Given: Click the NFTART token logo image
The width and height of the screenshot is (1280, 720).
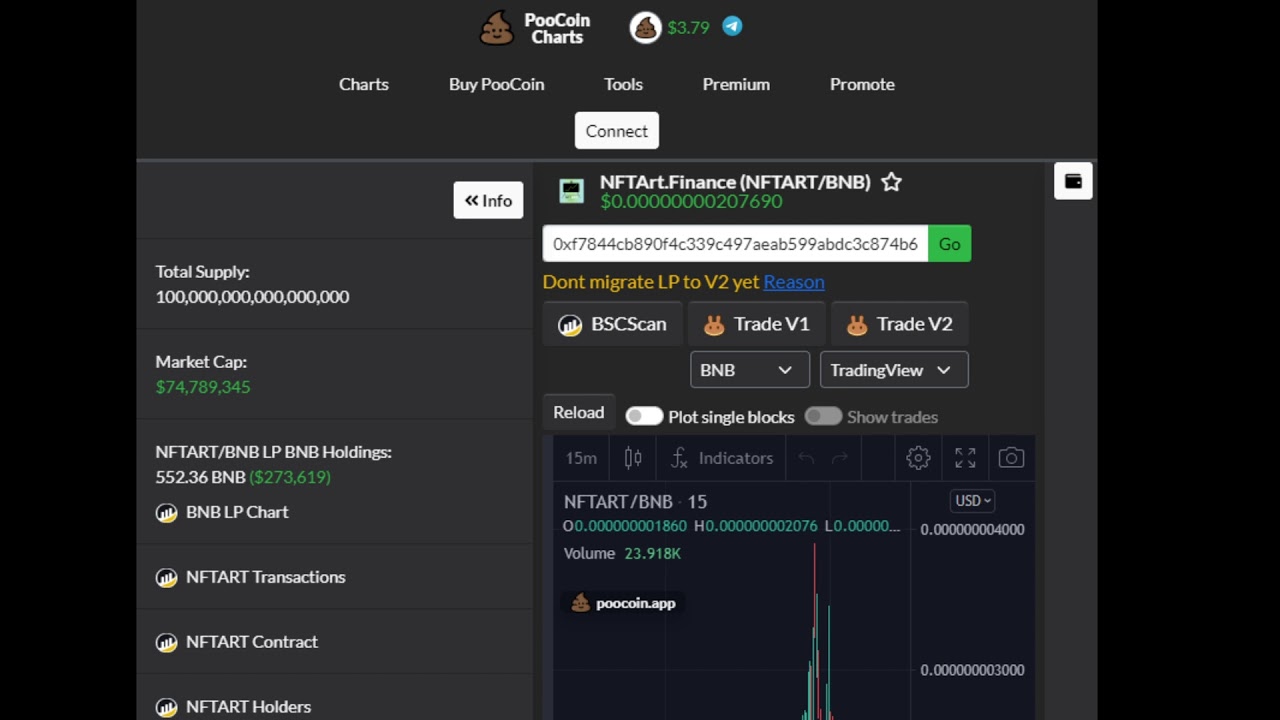Looking at the screenshot, I should pyautogui.click(x=571, y=191).
